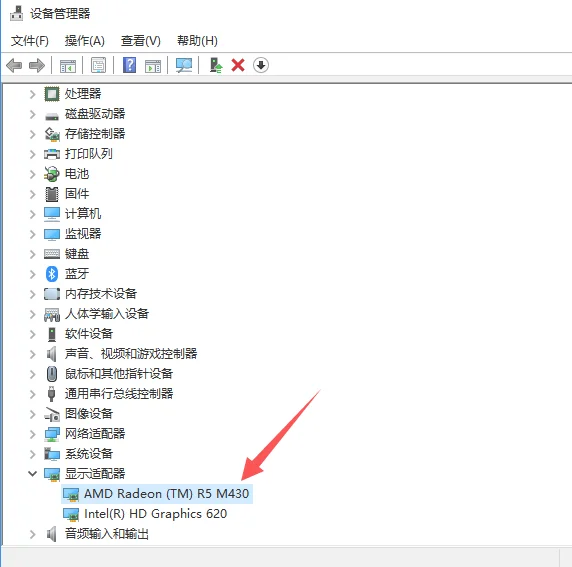Screen dimensions: 572x567
Task: Expand the 处理器 node
Action: coord(32,94)
